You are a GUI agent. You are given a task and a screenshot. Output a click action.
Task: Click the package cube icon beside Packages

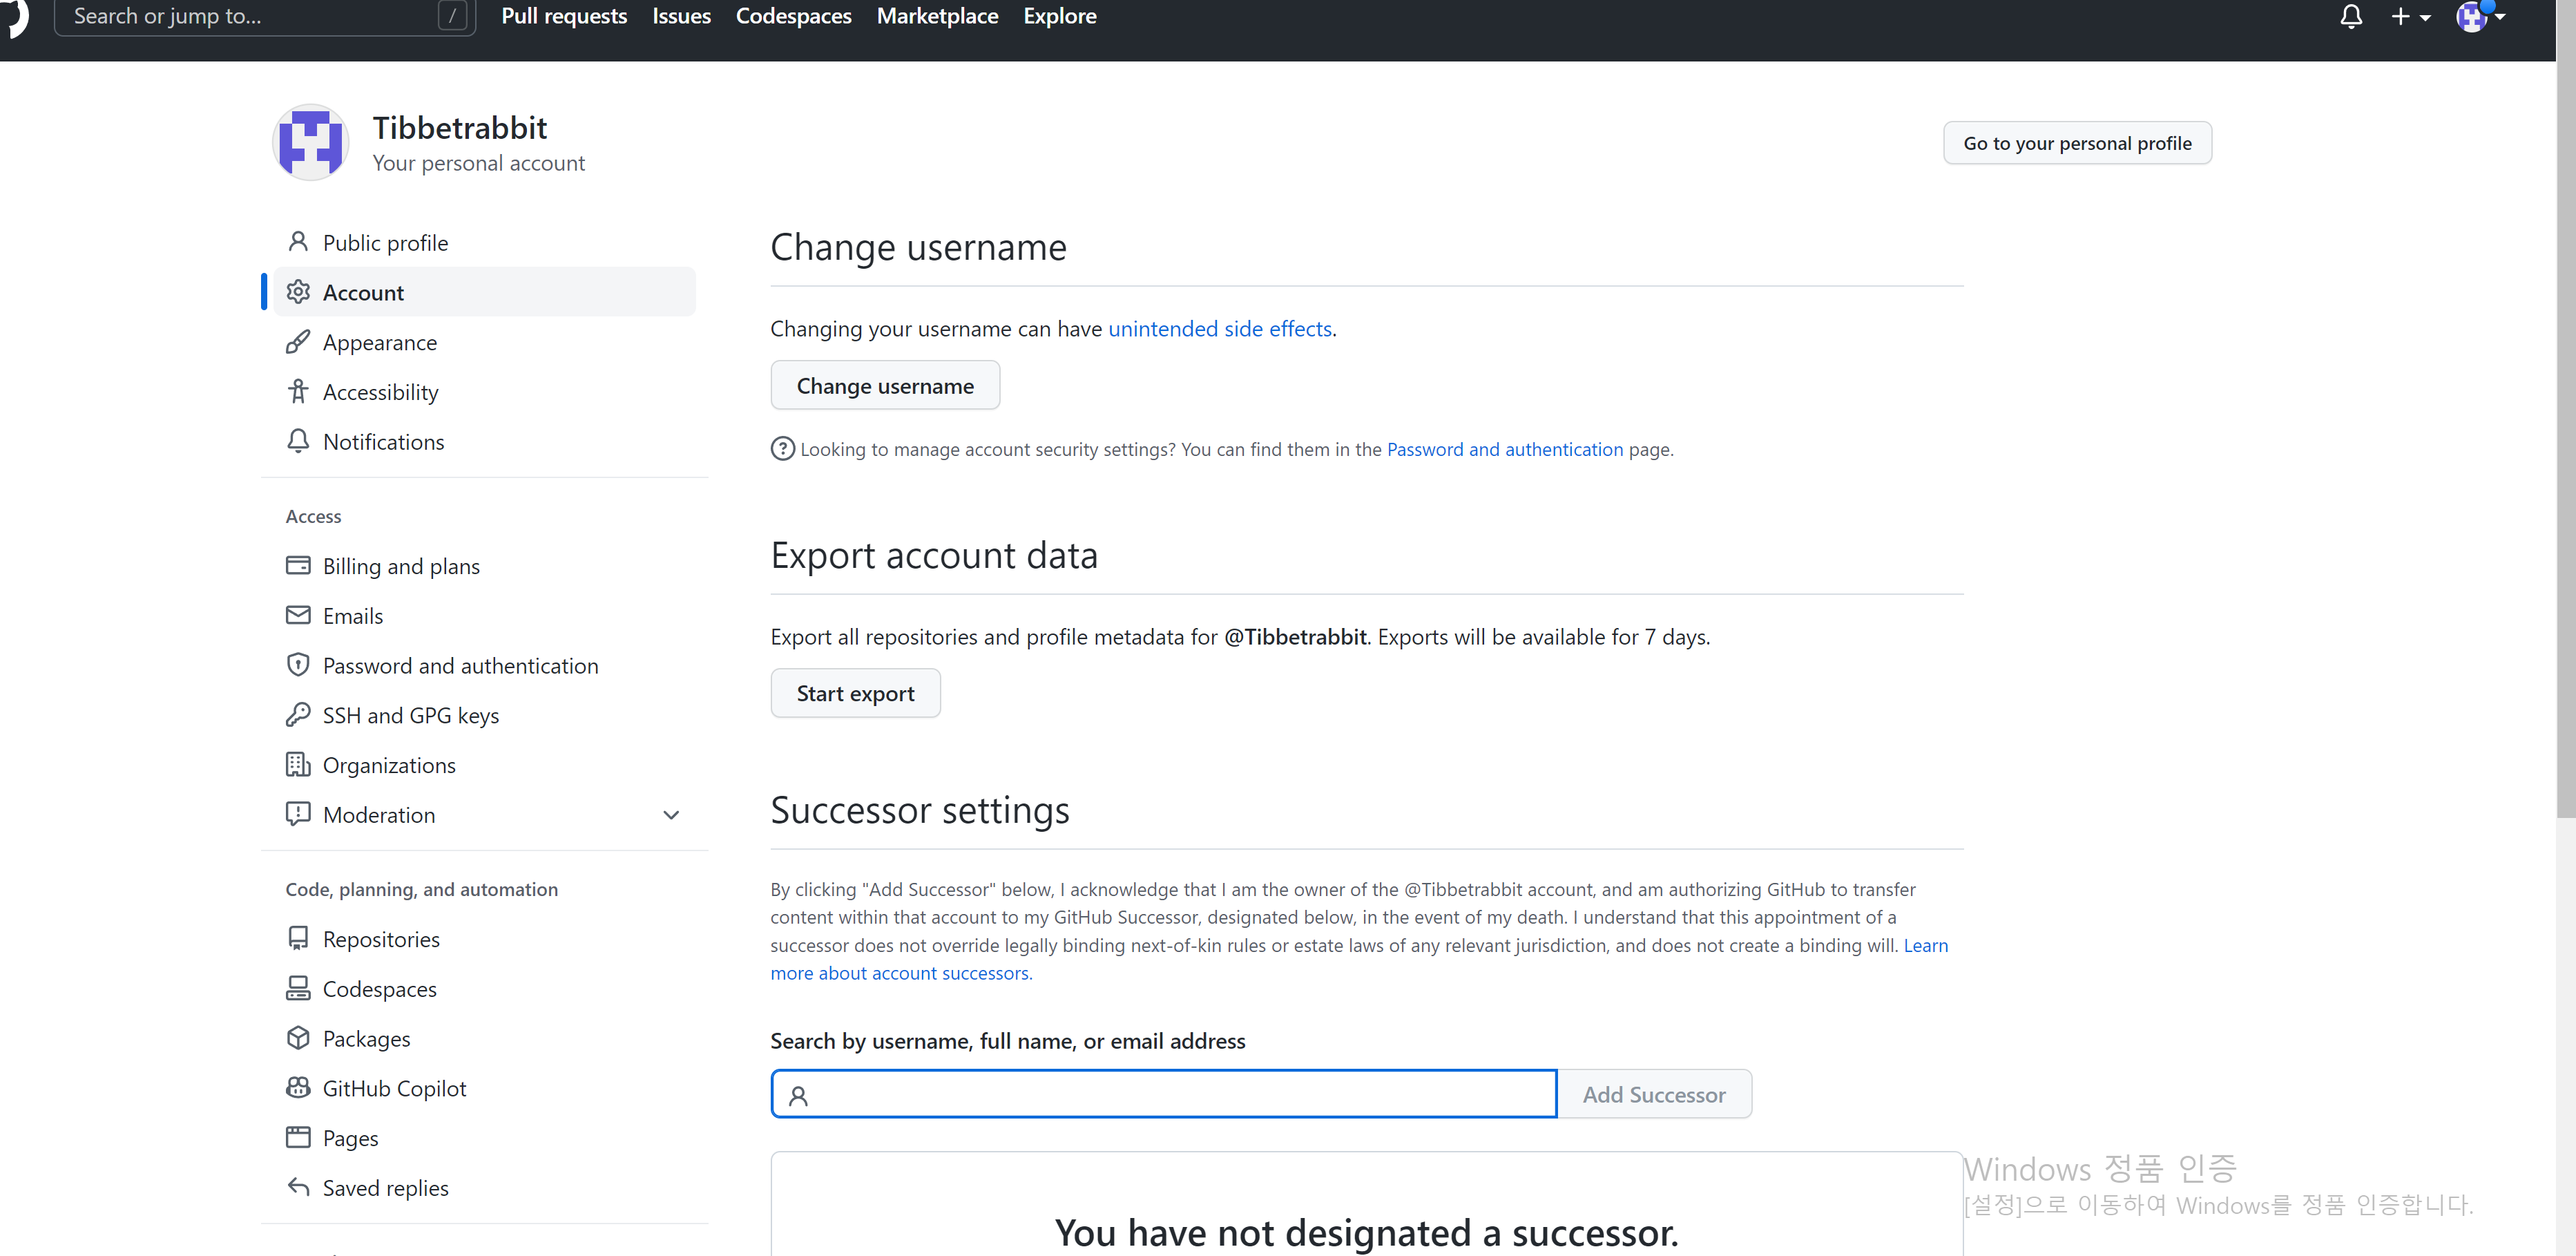(x=298, y=1038)
